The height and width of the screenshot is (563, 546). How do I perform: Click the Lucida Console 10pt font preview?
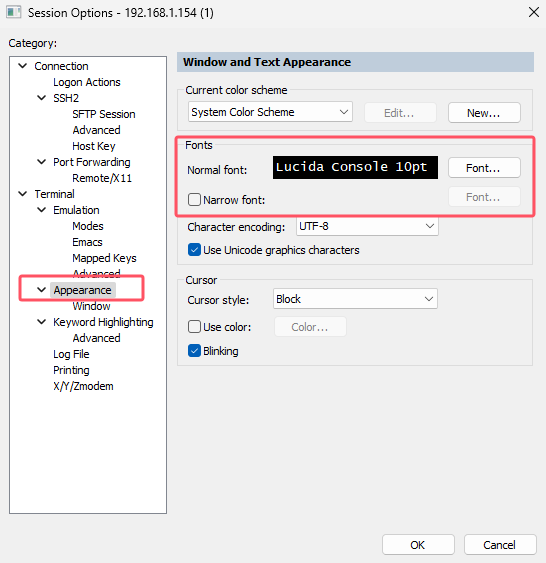point(355,167)
